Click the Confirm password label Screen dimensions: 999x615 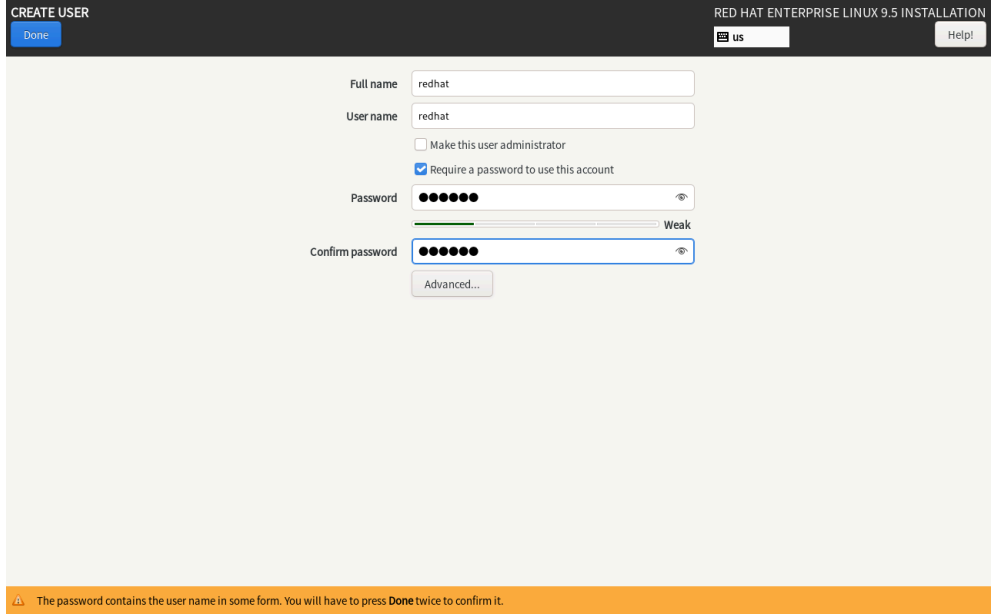point(354,252)
